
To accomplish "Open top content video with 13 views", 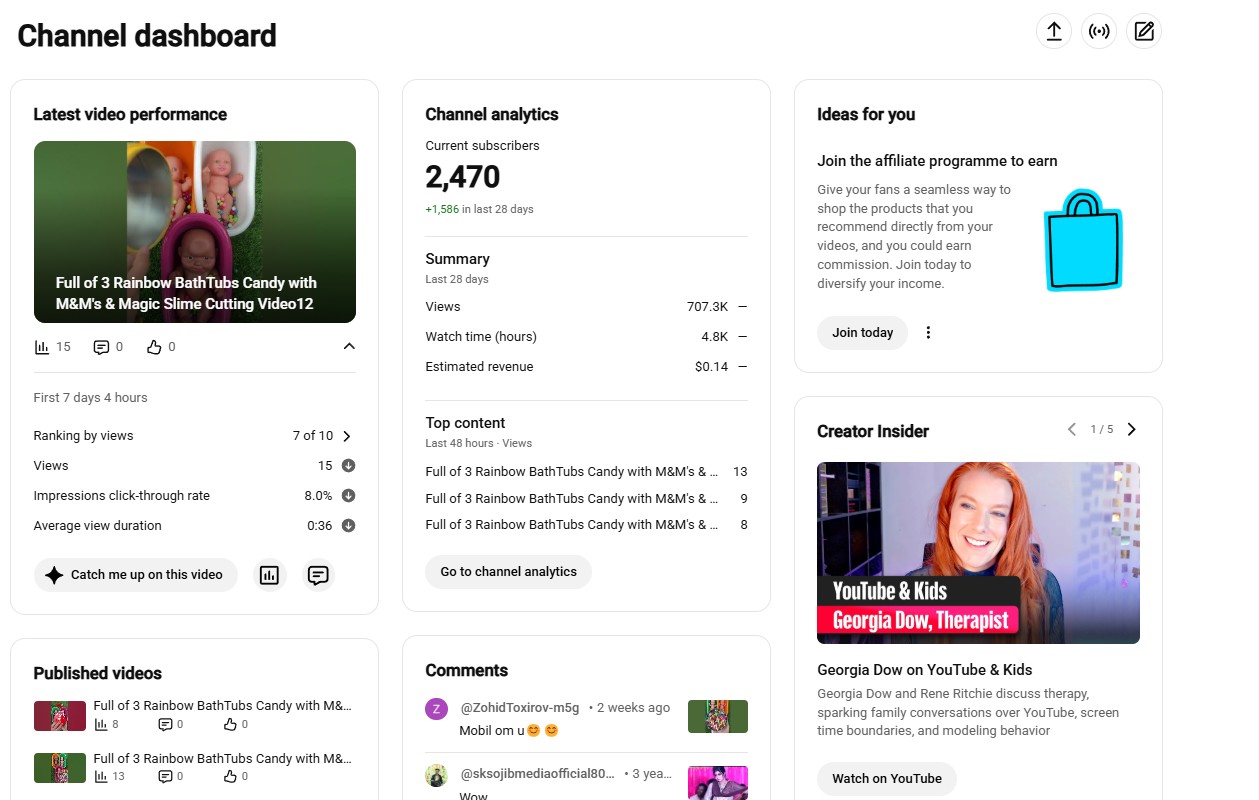I will pyautogui.click(x=586, y=471).
